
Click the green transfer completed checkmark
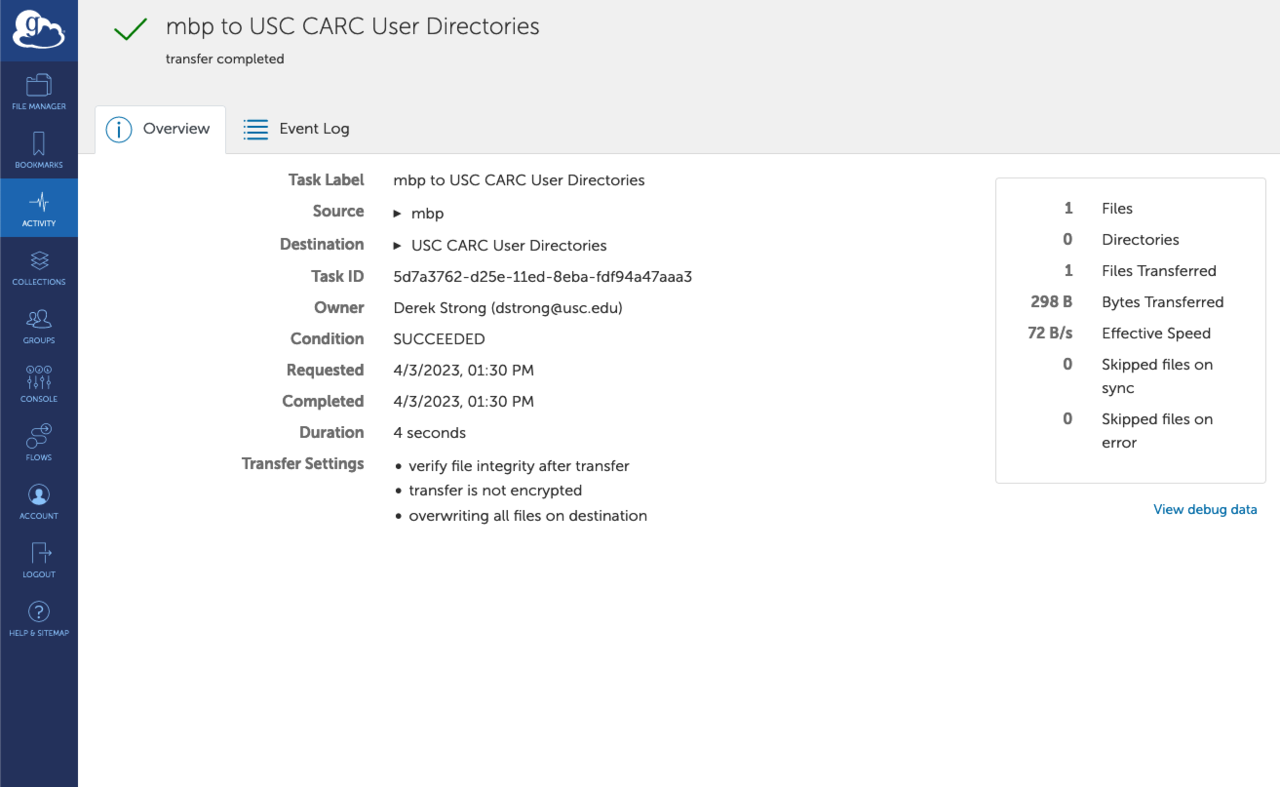(x=131, y=30)
